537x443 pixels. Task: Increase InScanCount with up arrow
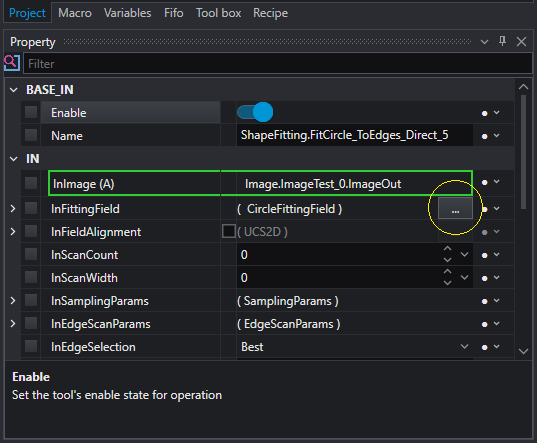pos(447,249)
